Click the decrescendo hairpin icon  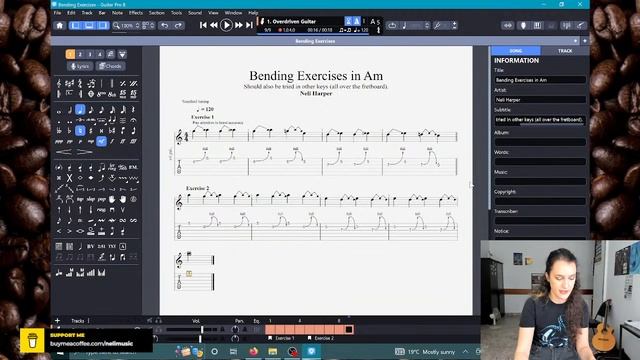point(84,152)
